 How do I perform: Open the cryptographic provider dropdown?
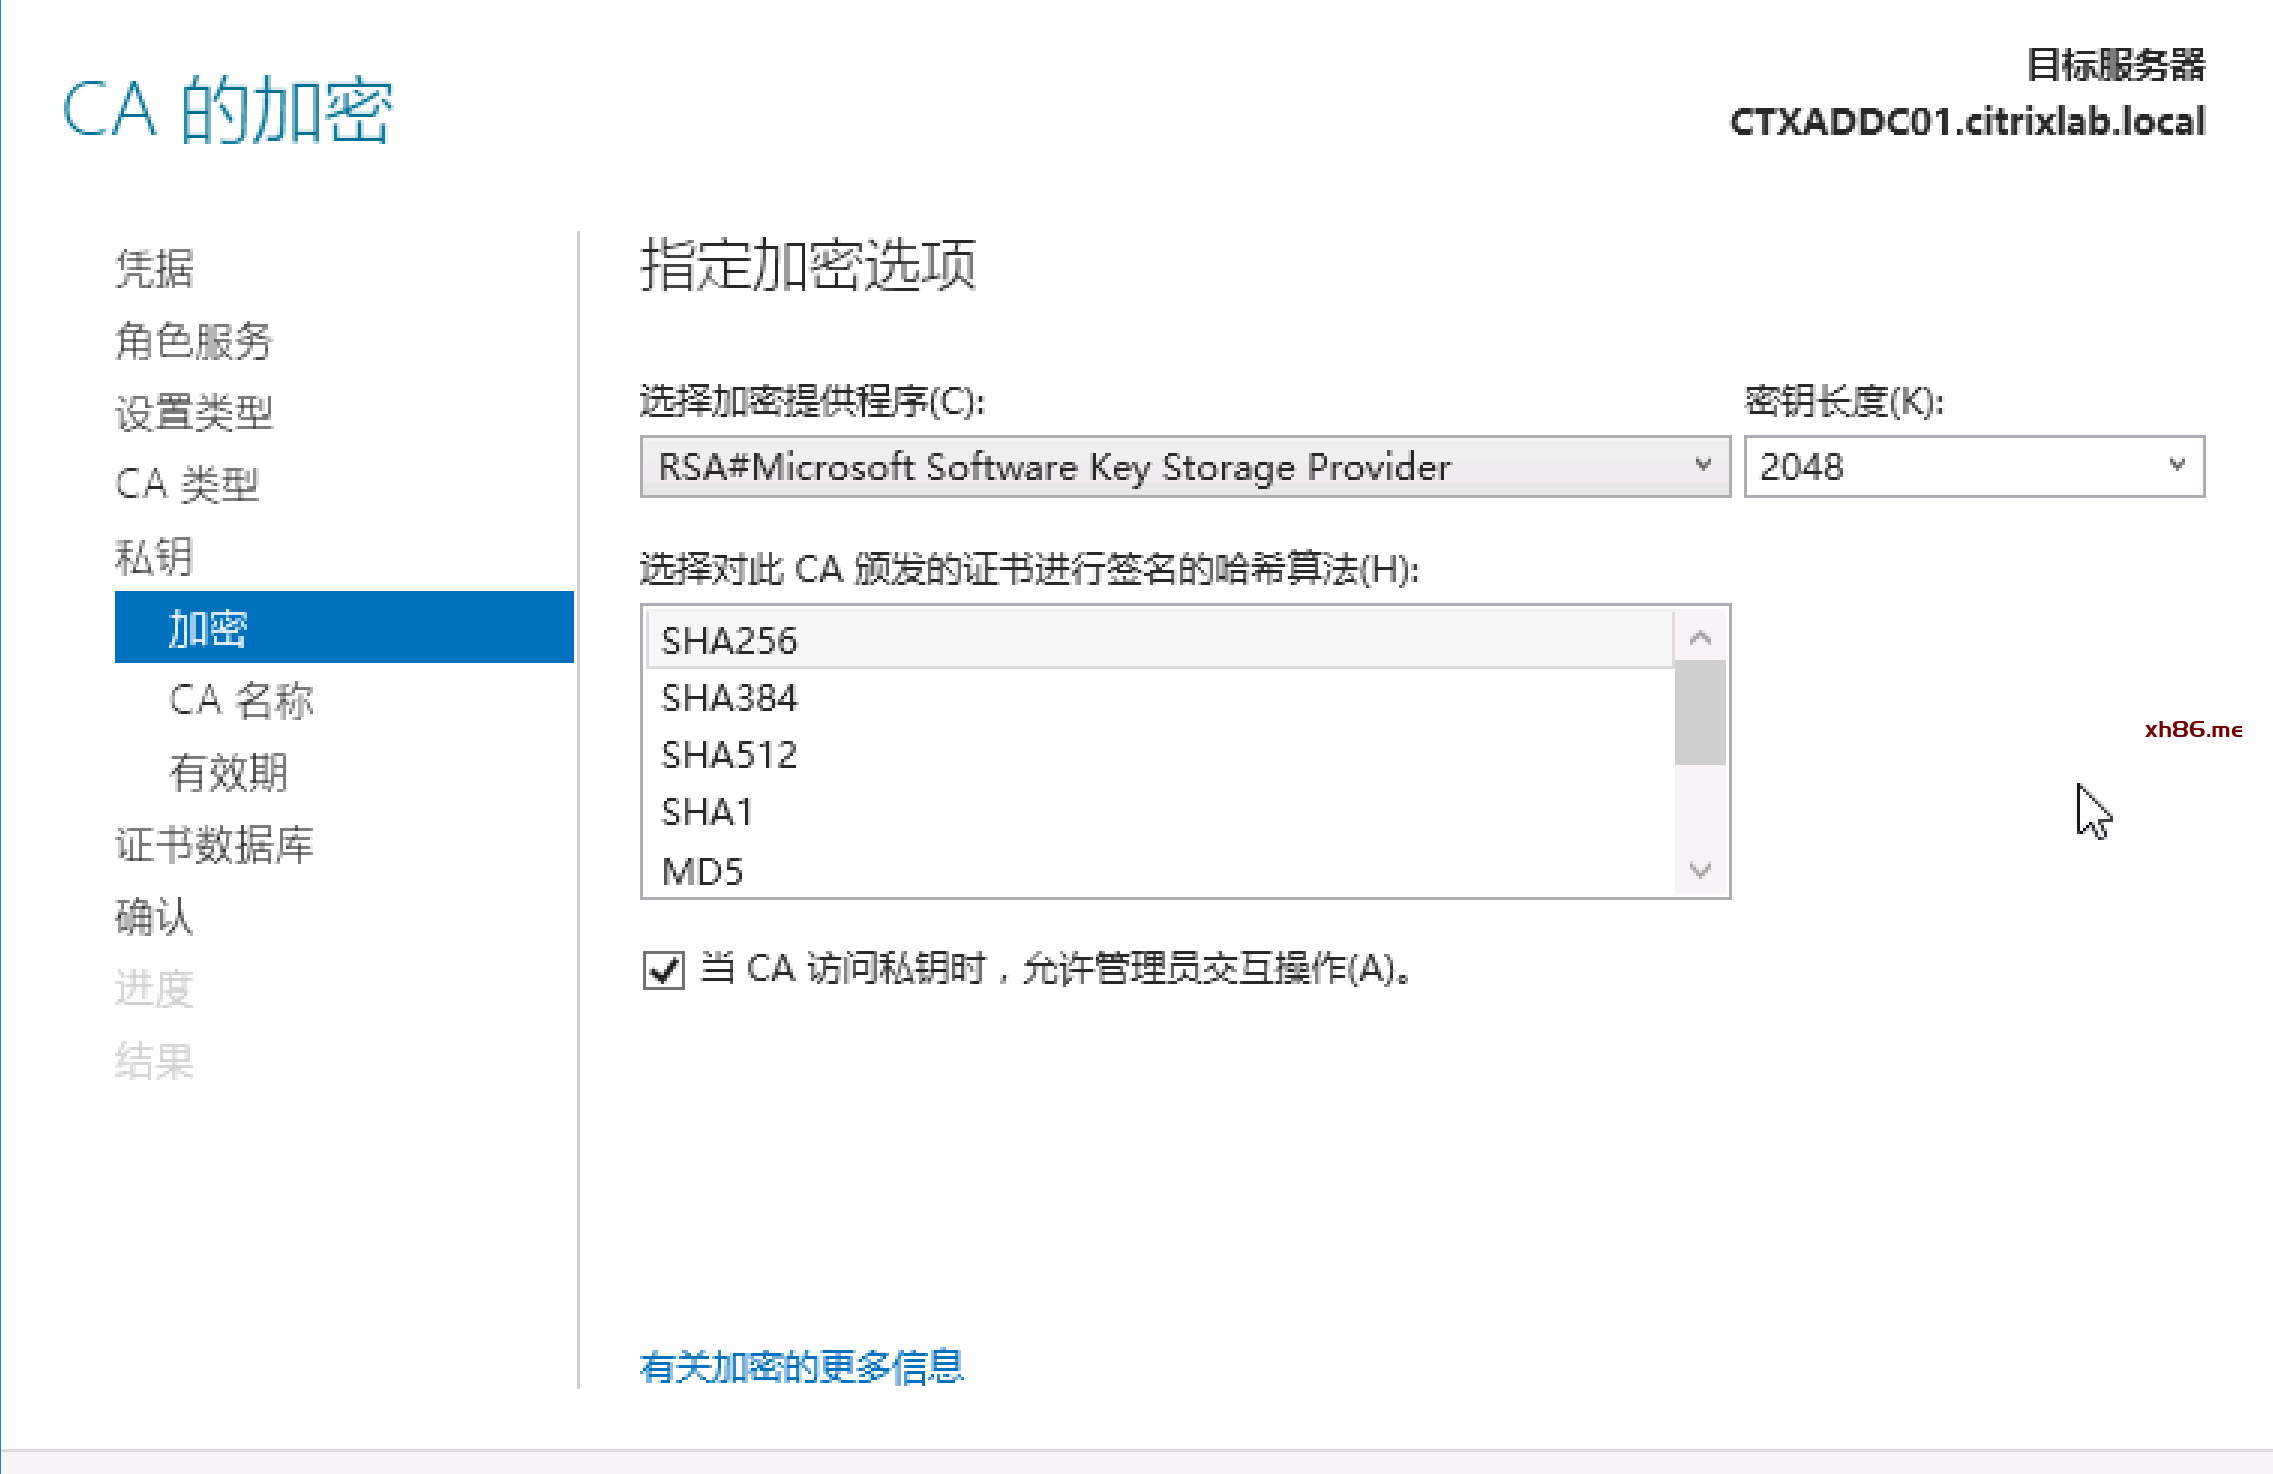pos(1184,467)
